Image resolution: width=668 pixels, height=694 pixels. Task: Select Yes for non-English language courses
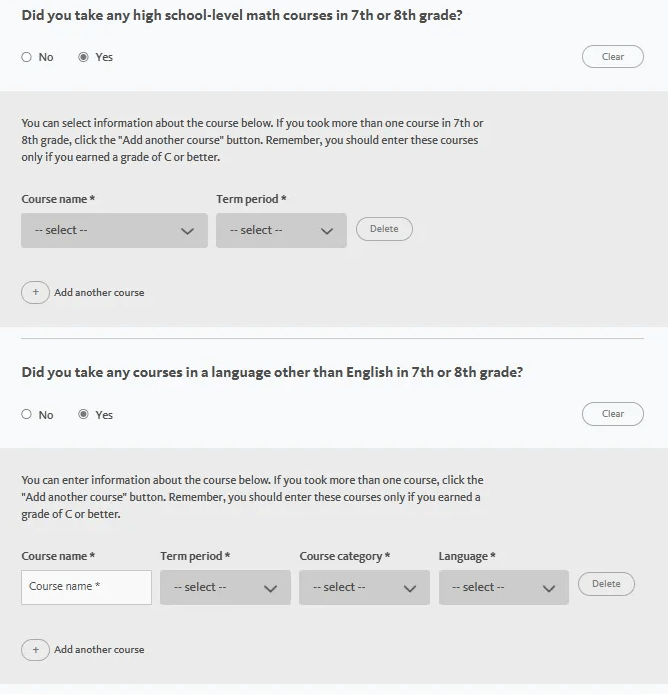point(84,414)
